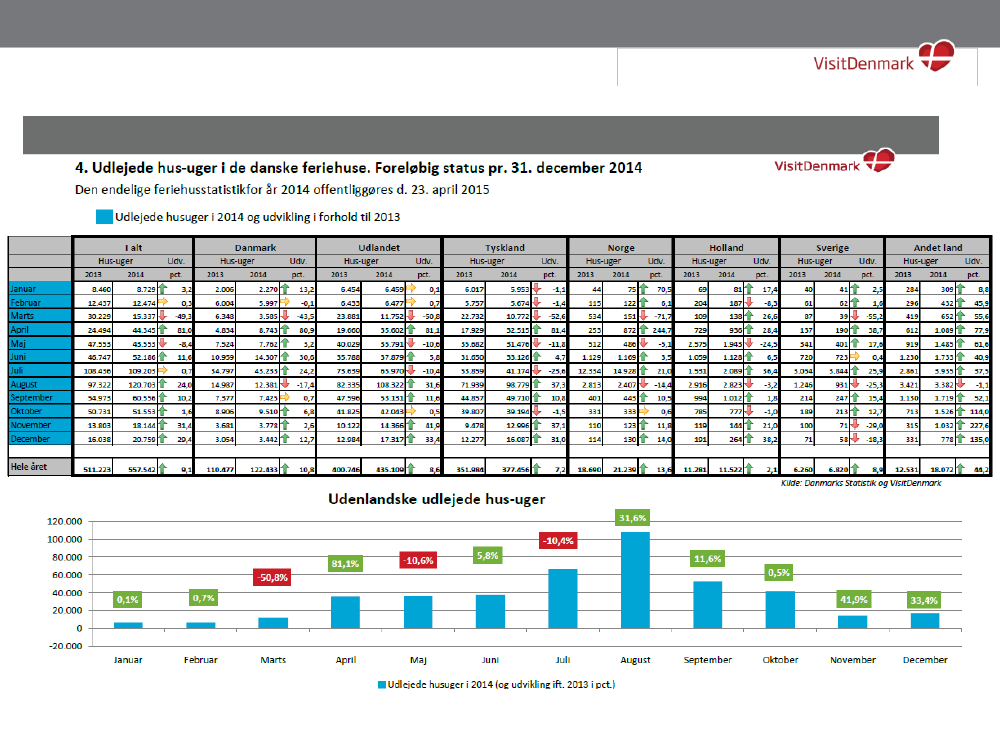Viewport: 1000px width, 750px height.
Task: Click the 'April' row label in the table
Action: pos(40,330)
